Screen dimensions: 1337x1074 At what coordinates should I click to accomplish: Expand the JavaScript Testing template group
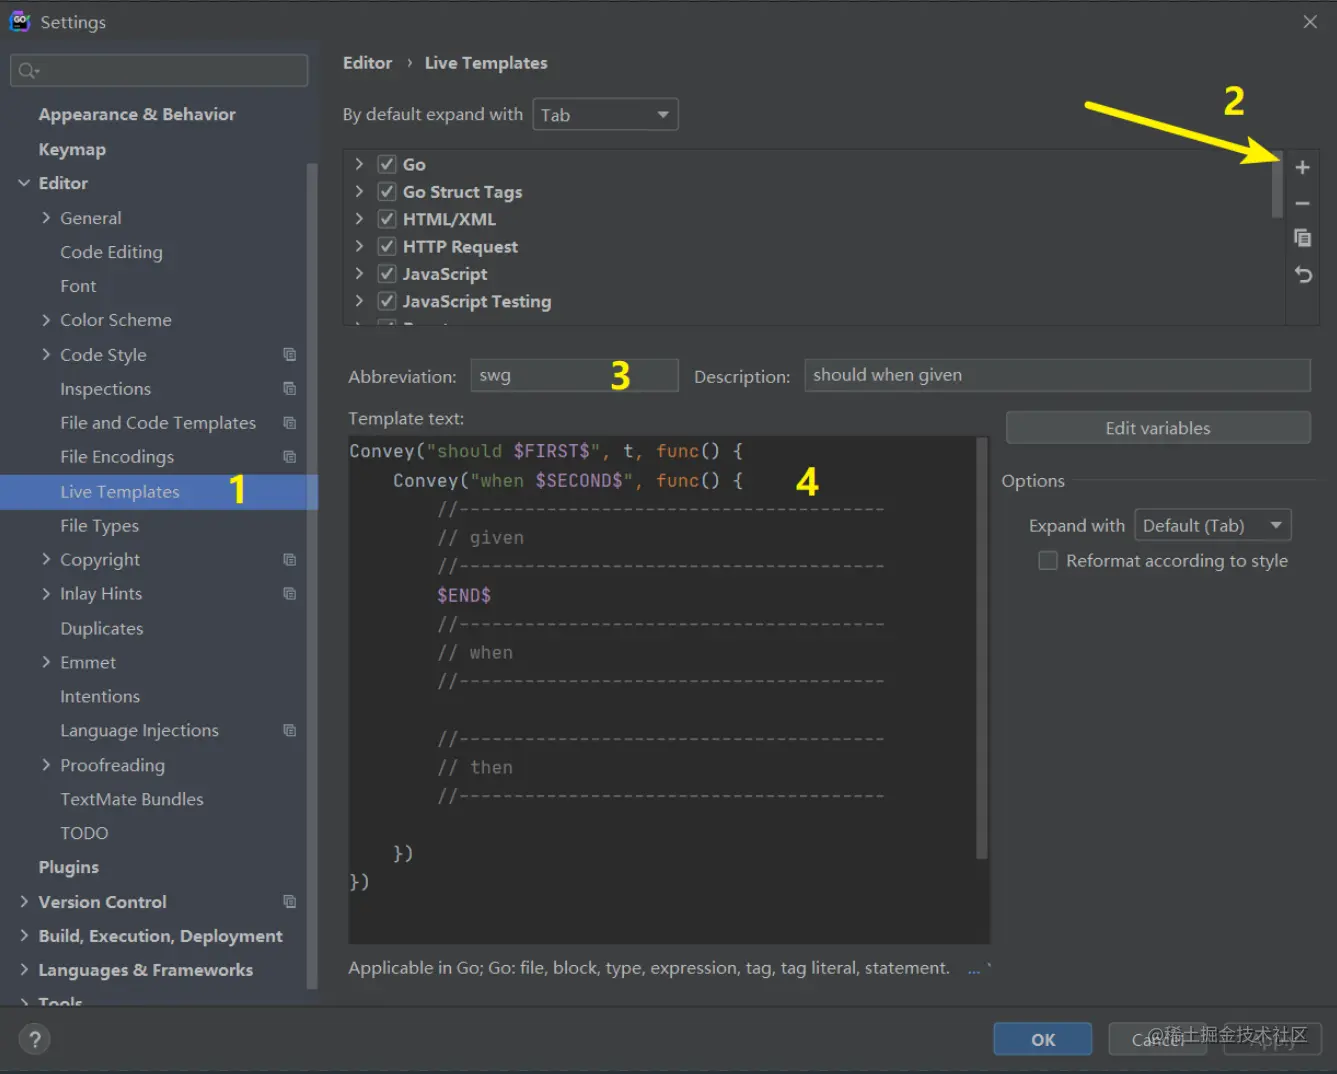click(359, 300)
